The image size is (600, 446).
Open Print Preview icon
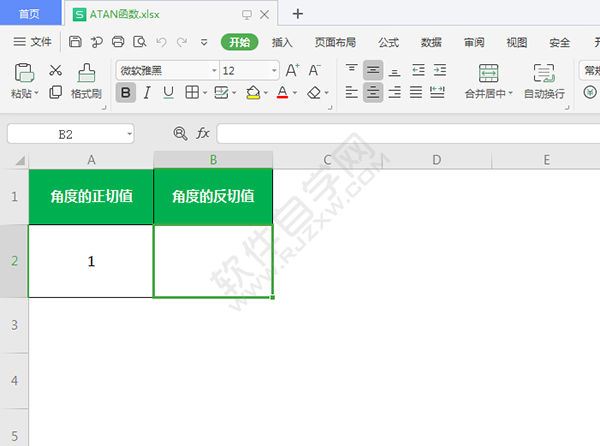pos(140,41)
